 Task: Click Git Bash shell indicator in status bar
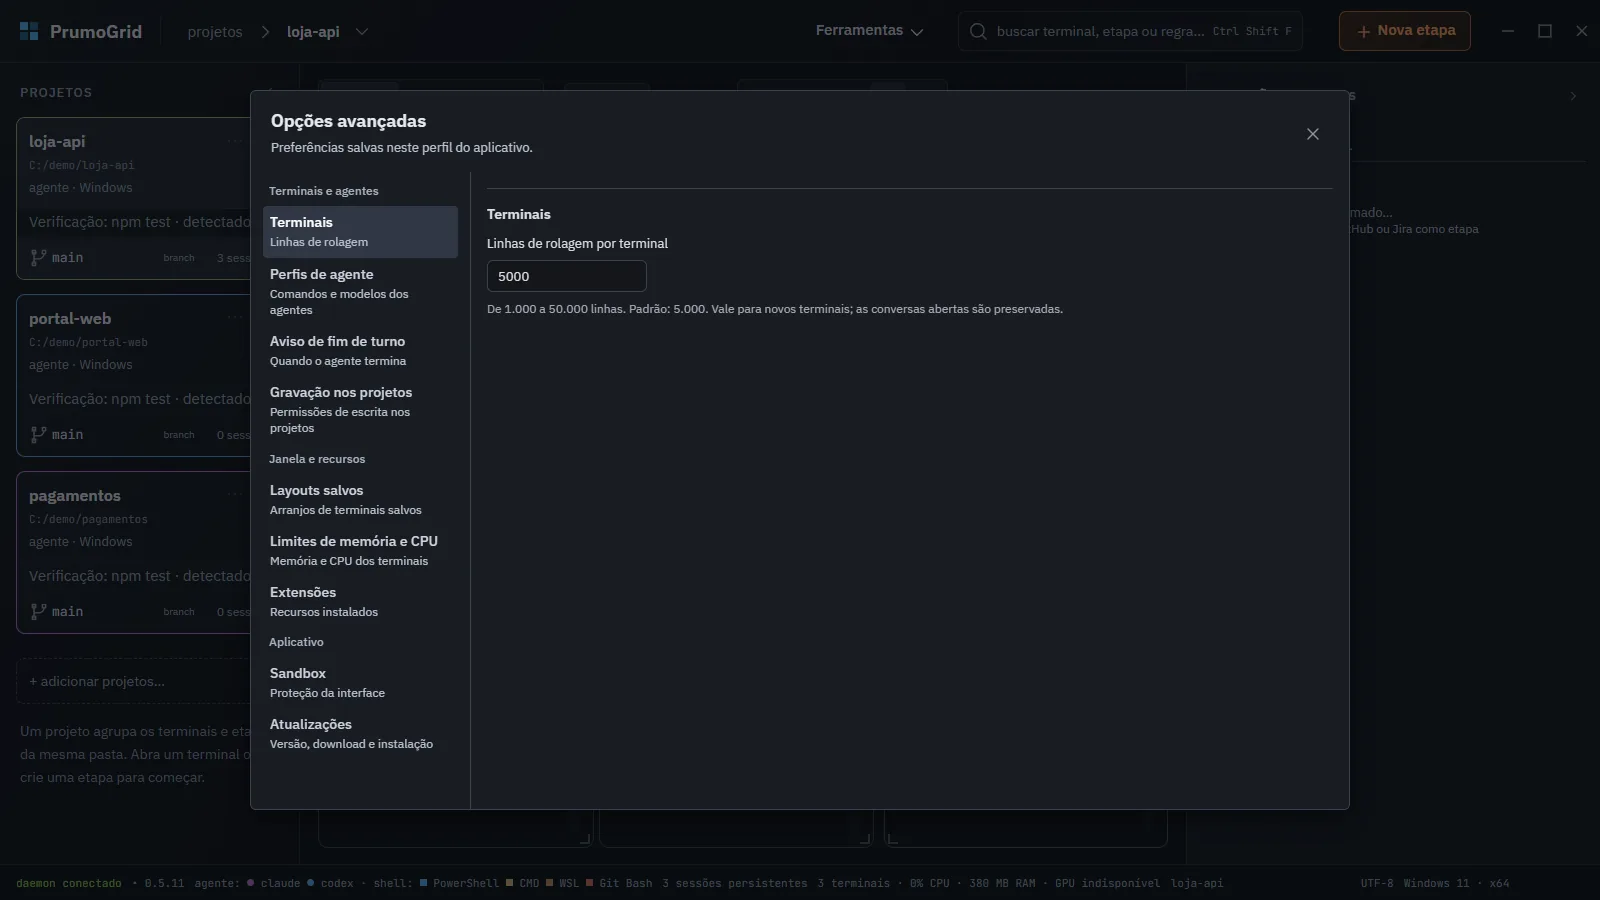(x=619, y=883)
